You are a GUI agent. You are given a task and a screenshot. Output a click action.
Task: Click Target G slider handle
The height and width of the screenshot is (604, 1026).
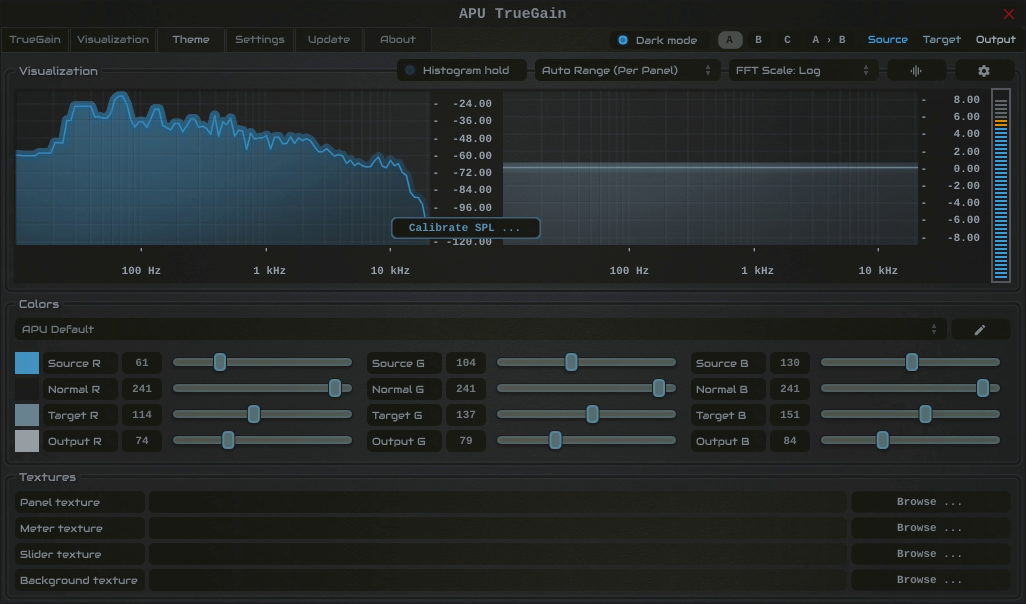click(x=592, y=414)
